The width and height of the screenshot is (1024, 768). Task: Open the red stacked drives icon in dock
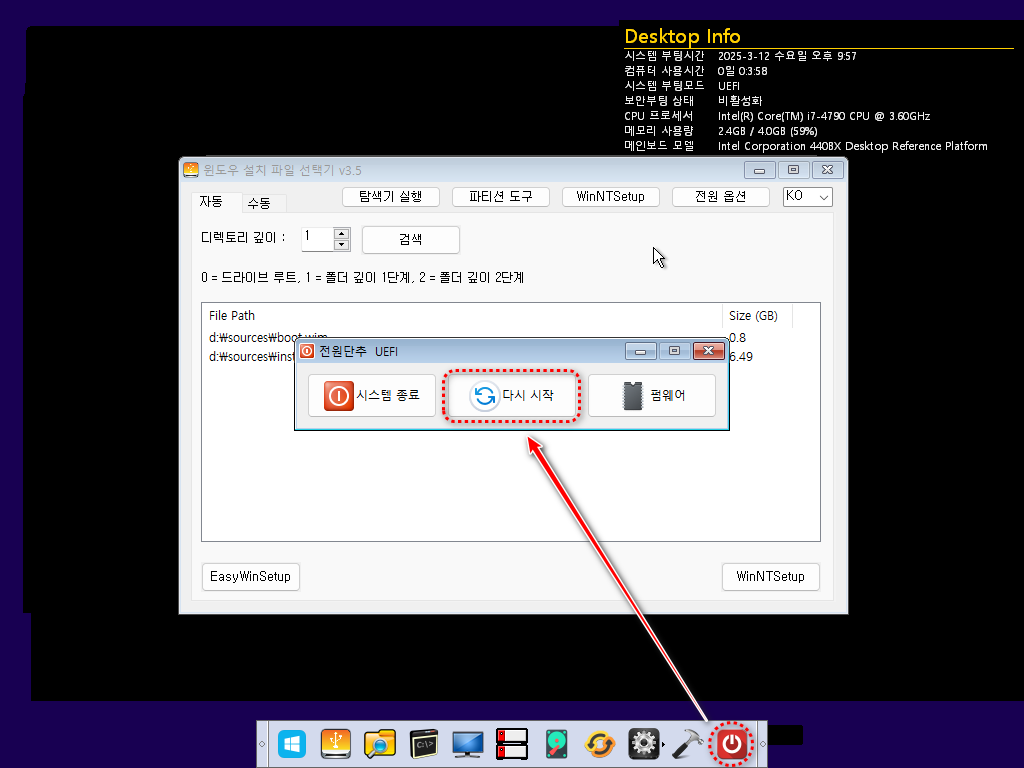(511, 744)
